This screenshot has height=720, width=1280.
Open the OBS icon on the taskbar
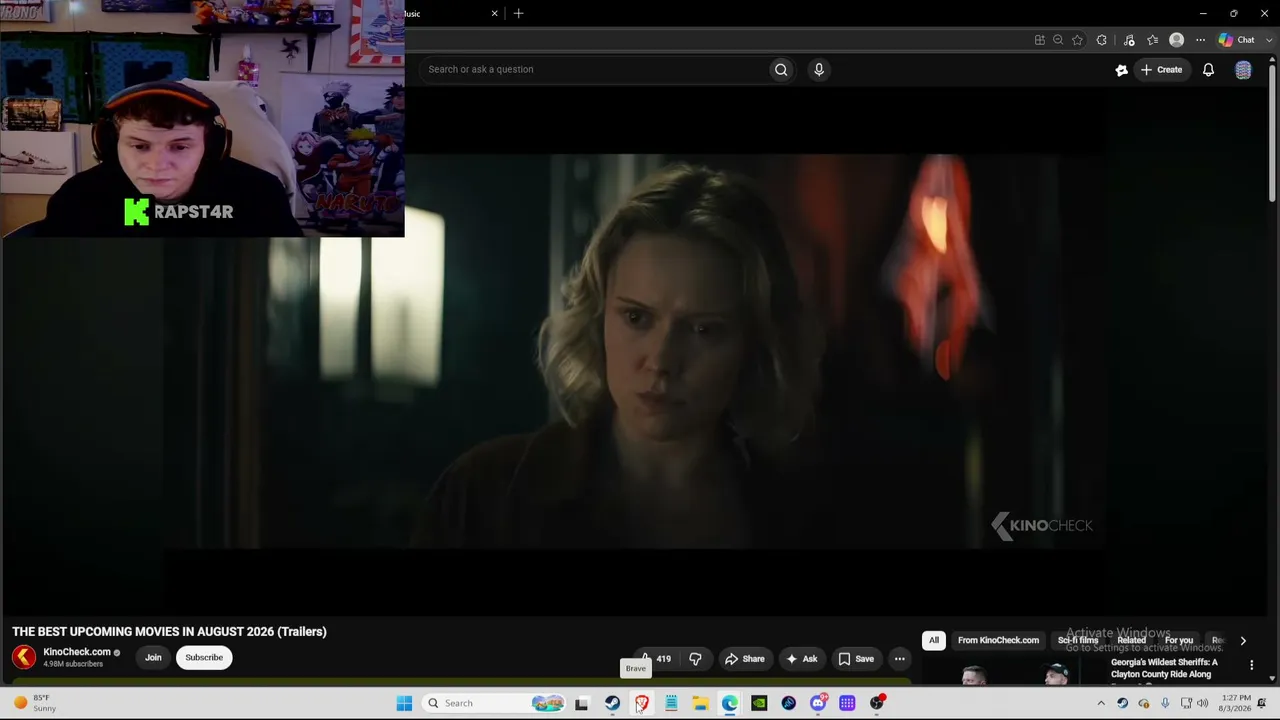[x=877, y=703]
